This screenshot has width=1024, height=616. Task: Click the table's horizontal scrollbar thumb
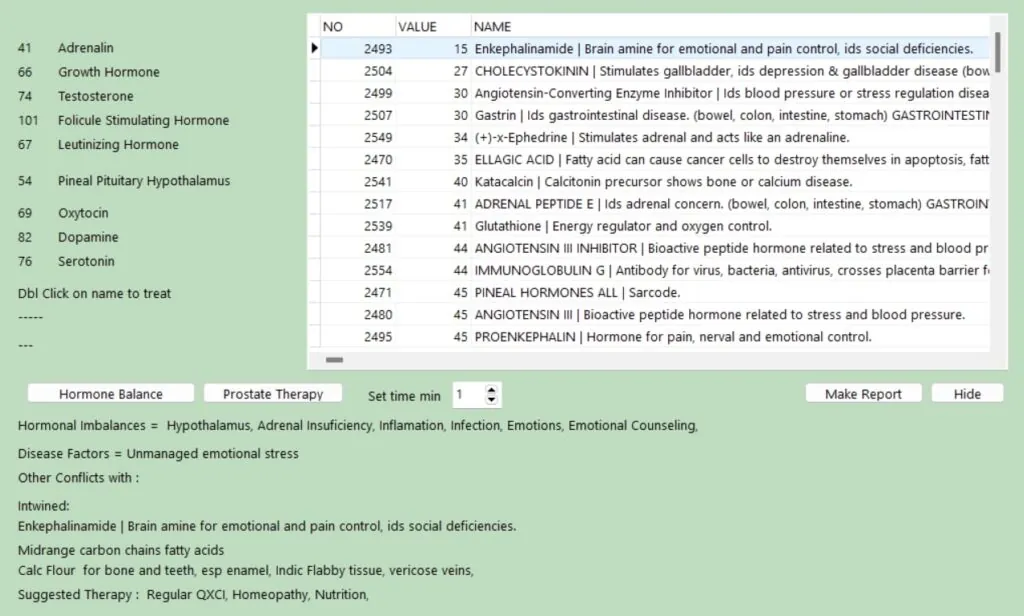(334, 359)
